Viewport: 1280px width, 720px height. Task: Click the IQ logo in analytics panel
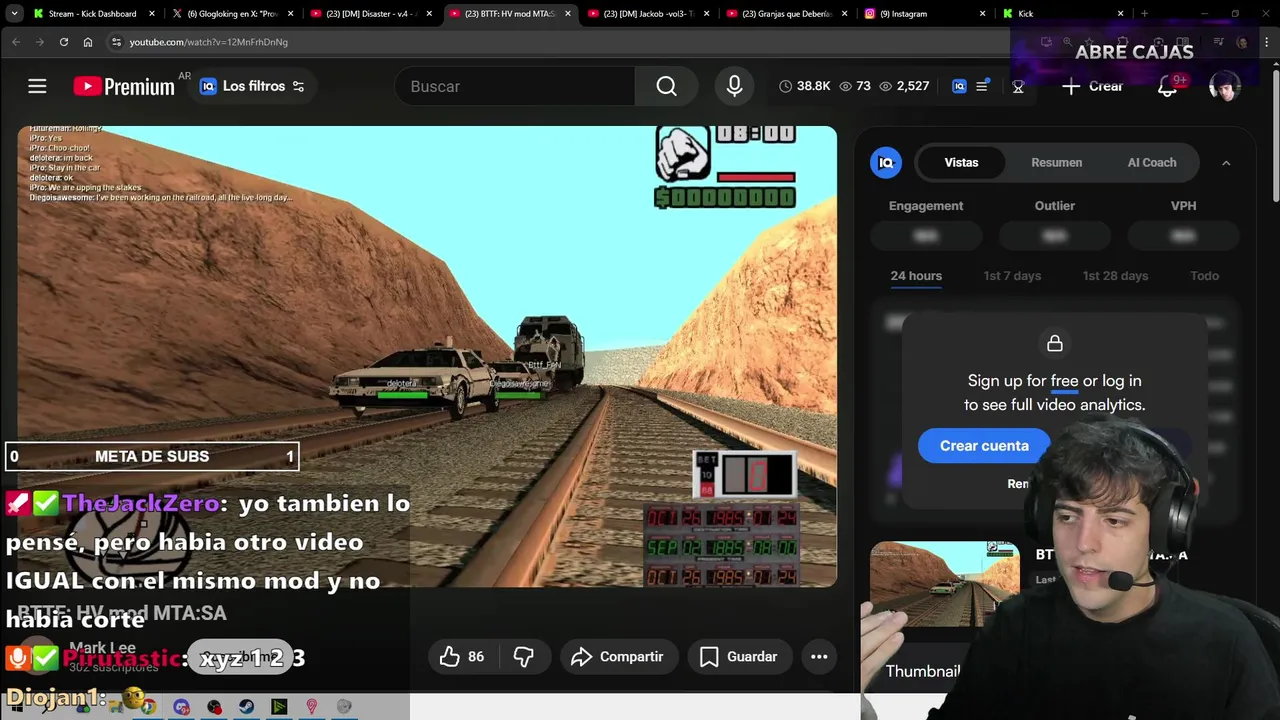886,162
